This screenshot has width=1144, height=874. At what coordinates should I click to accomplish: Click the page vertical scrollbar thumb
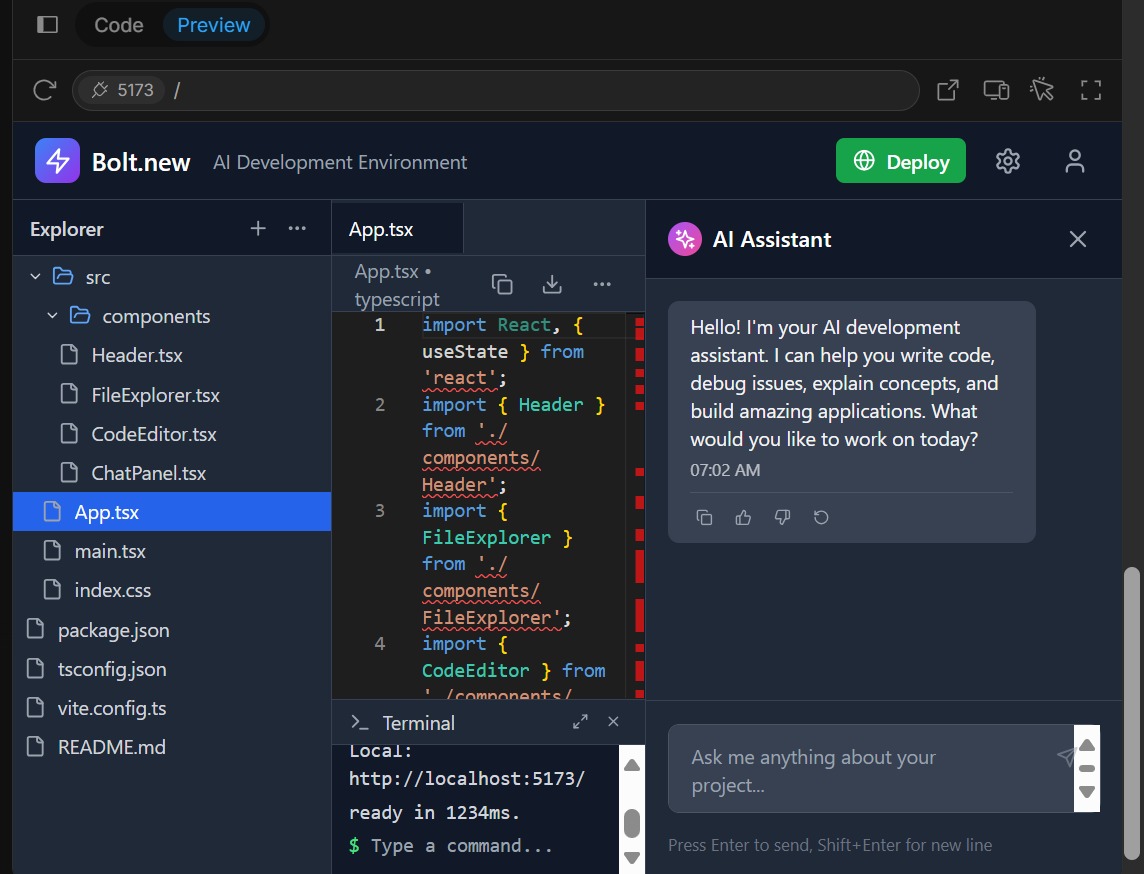click(1132, 713)
